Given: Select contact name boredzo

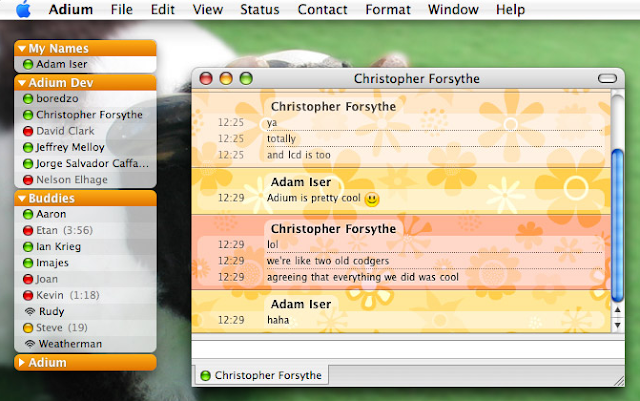Looking at the screenshot, I should click(57, 99).
